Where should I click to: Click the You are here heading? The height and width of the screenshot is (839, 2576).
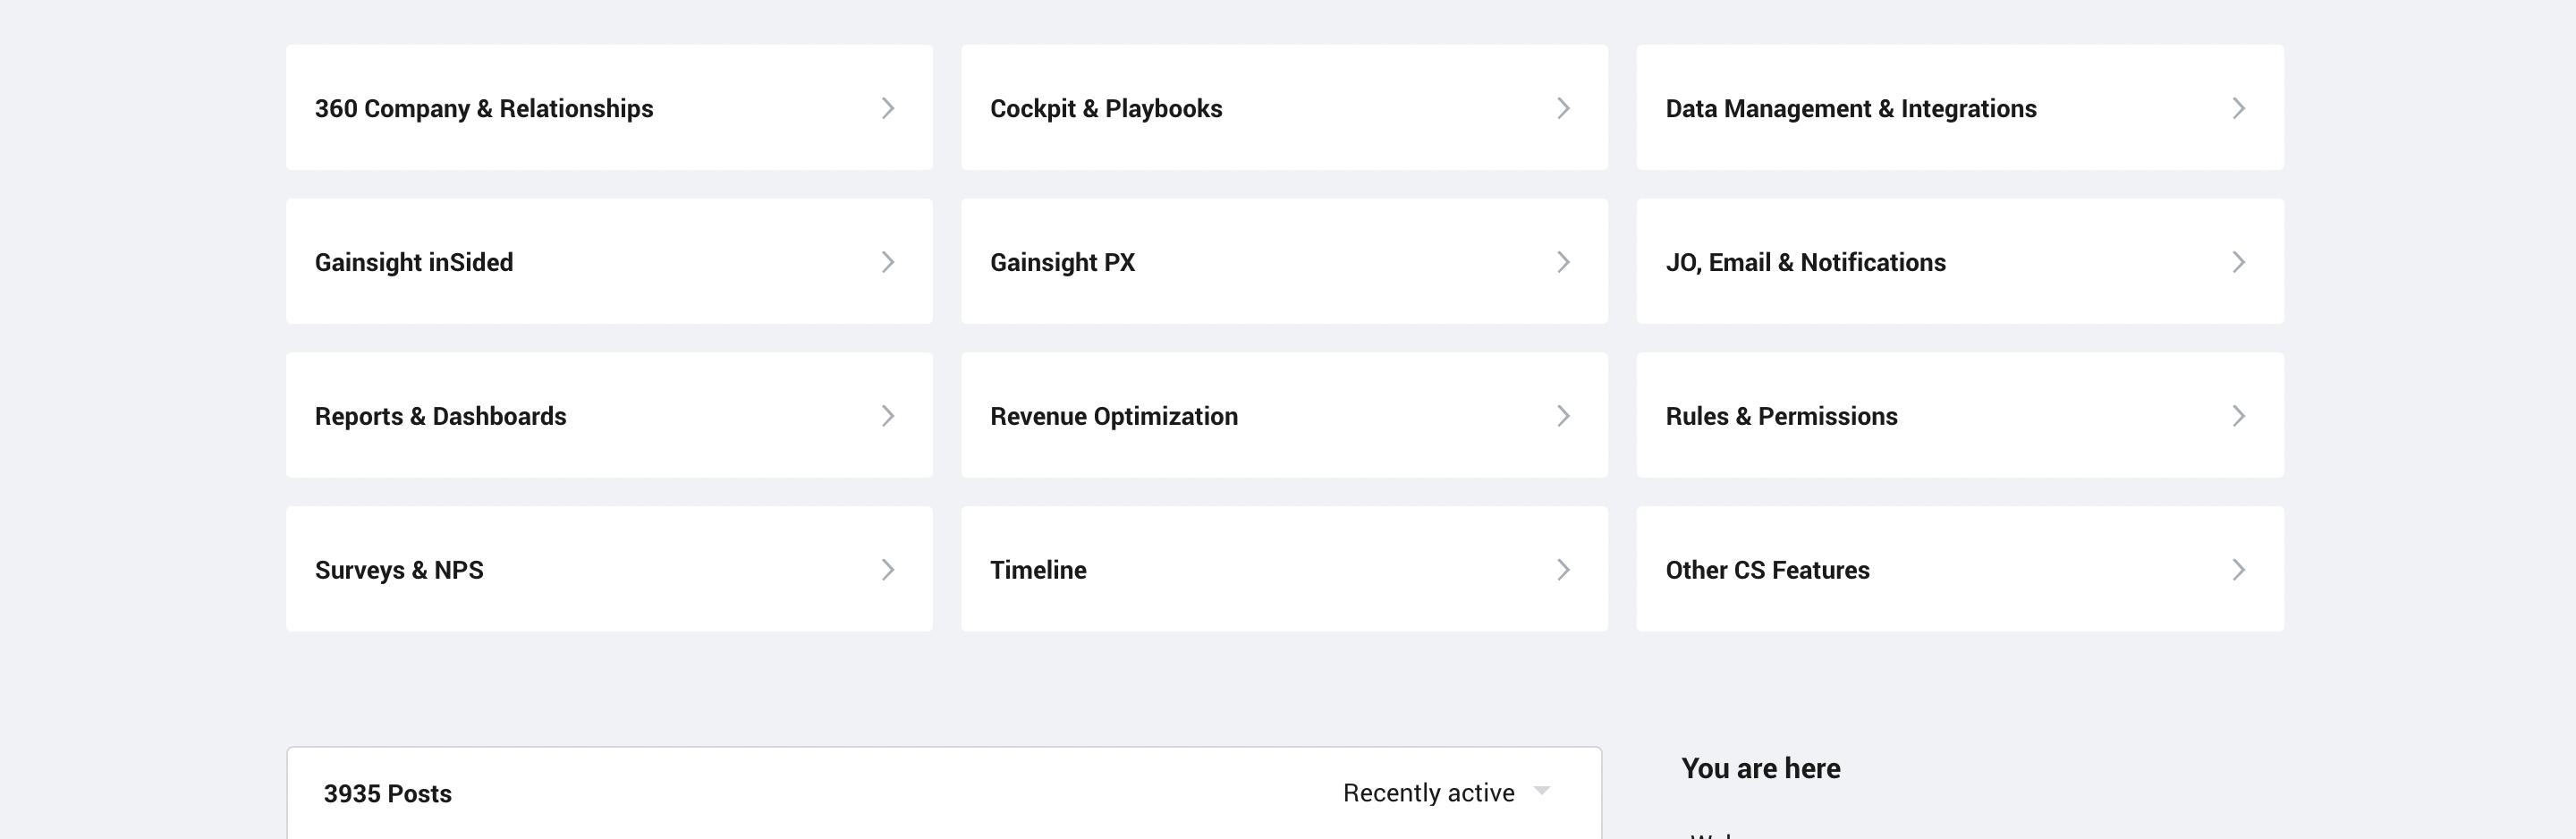click(1760, 768)
